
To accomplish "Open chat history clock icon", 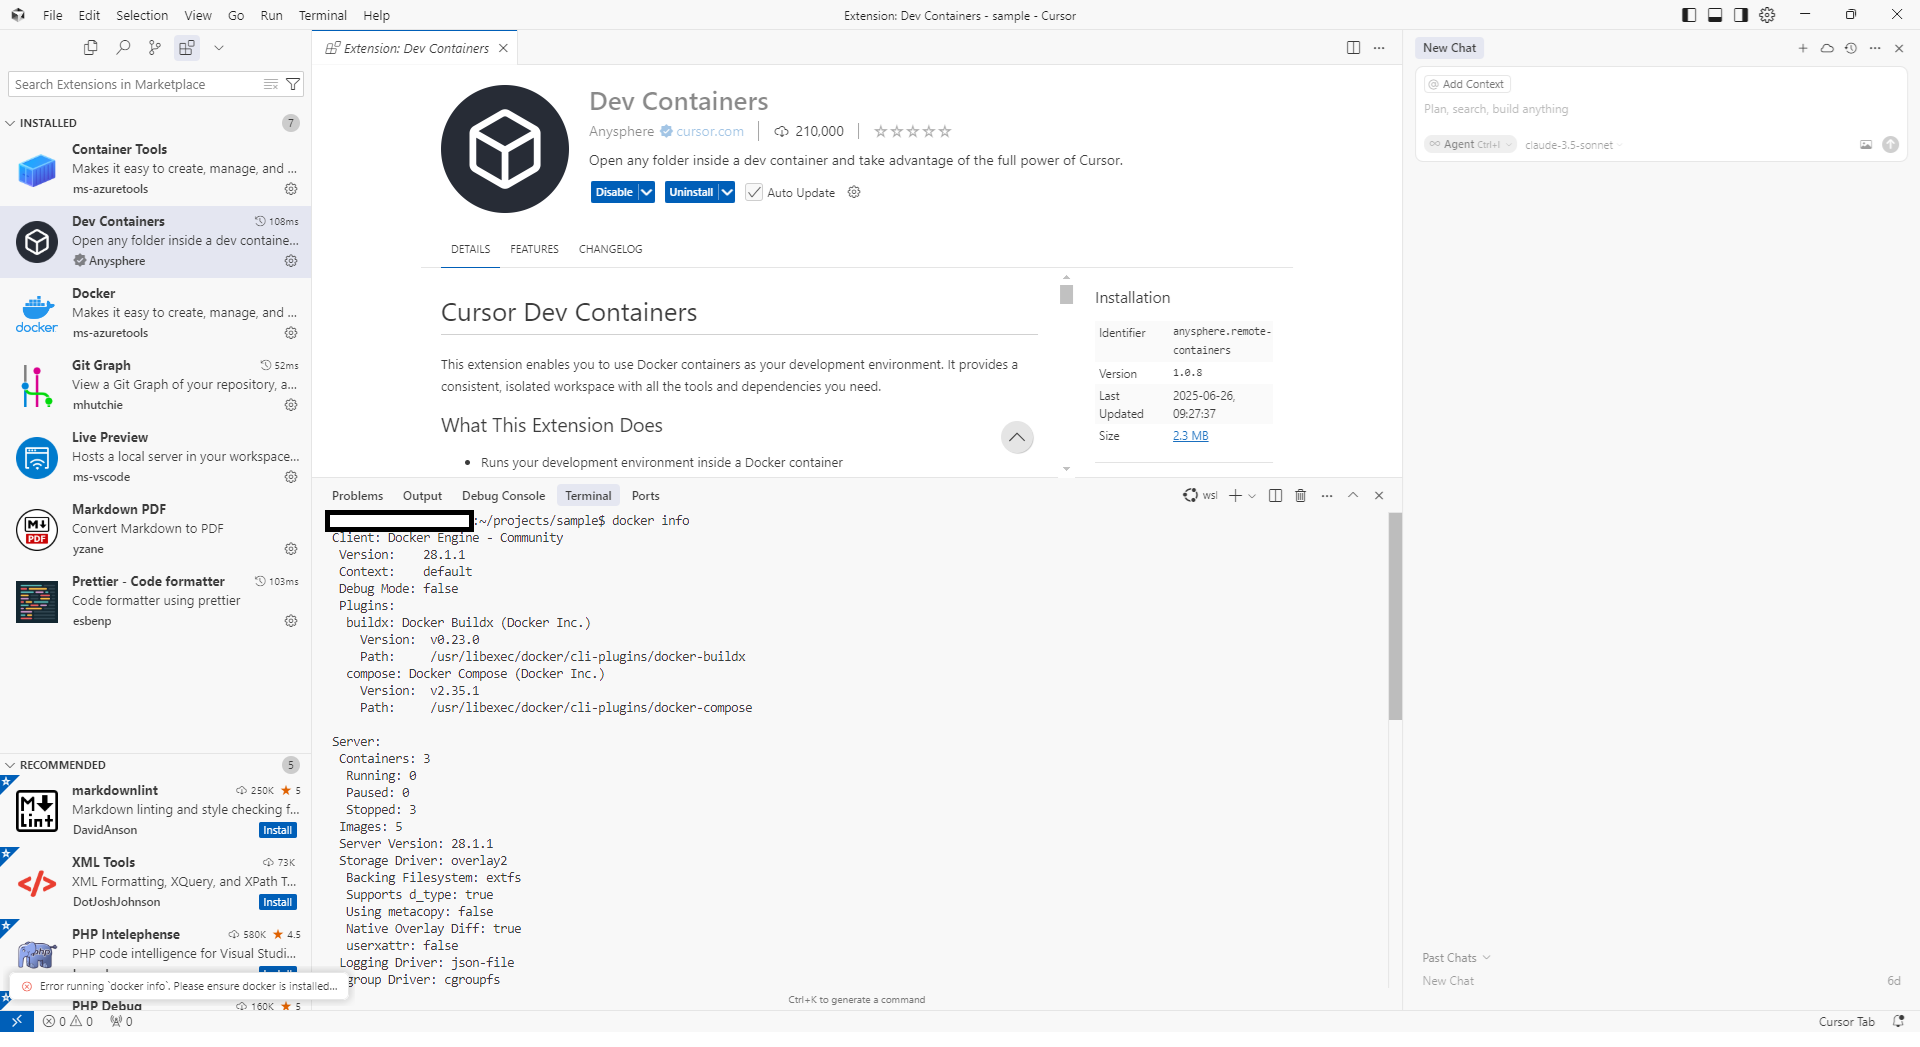I will [1851, 48].
